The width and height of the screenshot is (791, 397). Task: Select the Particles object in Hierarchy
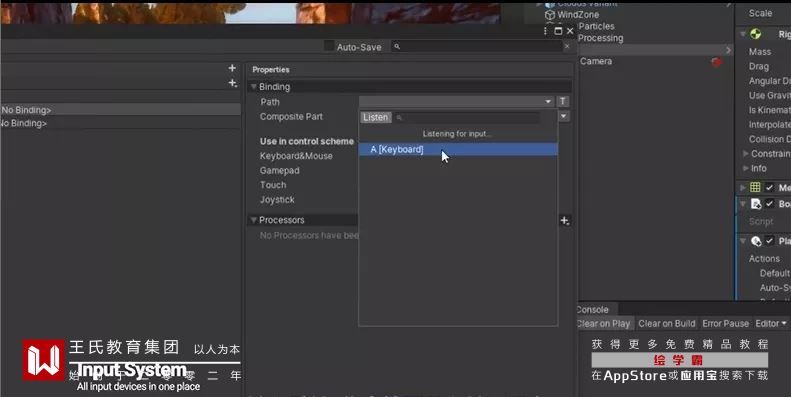pos(596,26)
